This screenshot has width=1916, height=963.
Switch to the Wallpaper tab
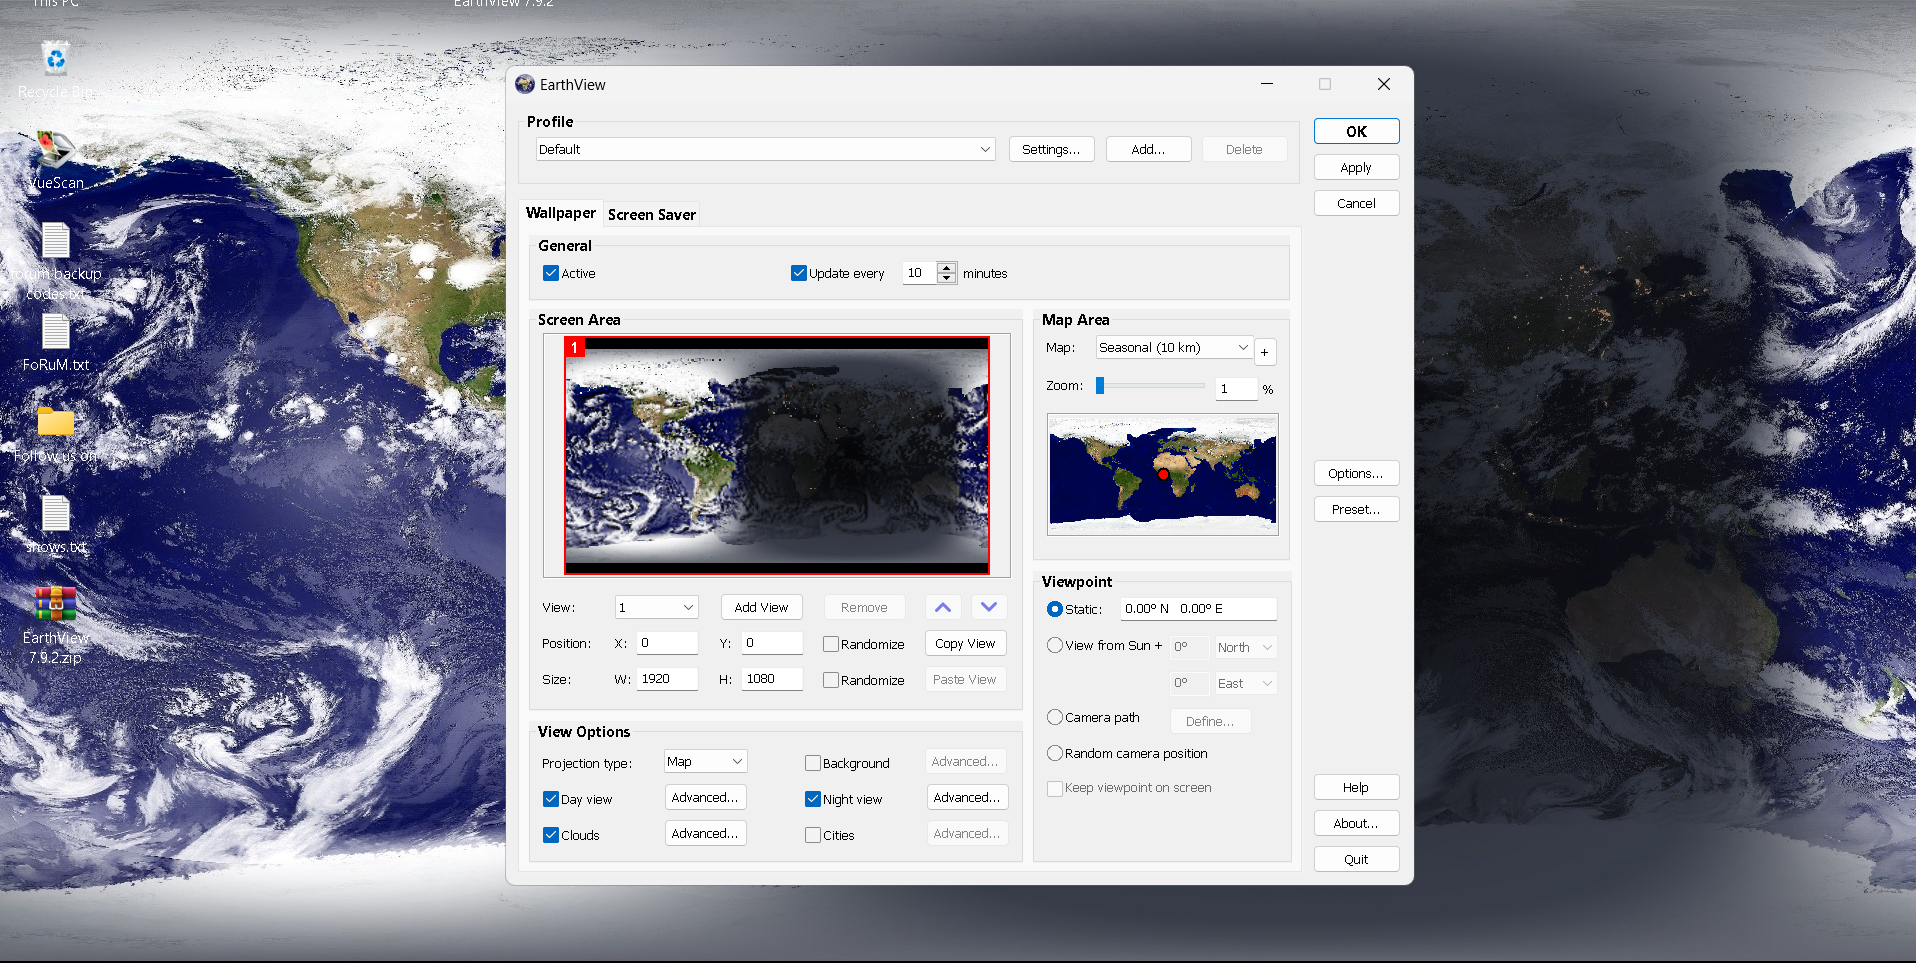pyautogui.click(x=561, y=213)
